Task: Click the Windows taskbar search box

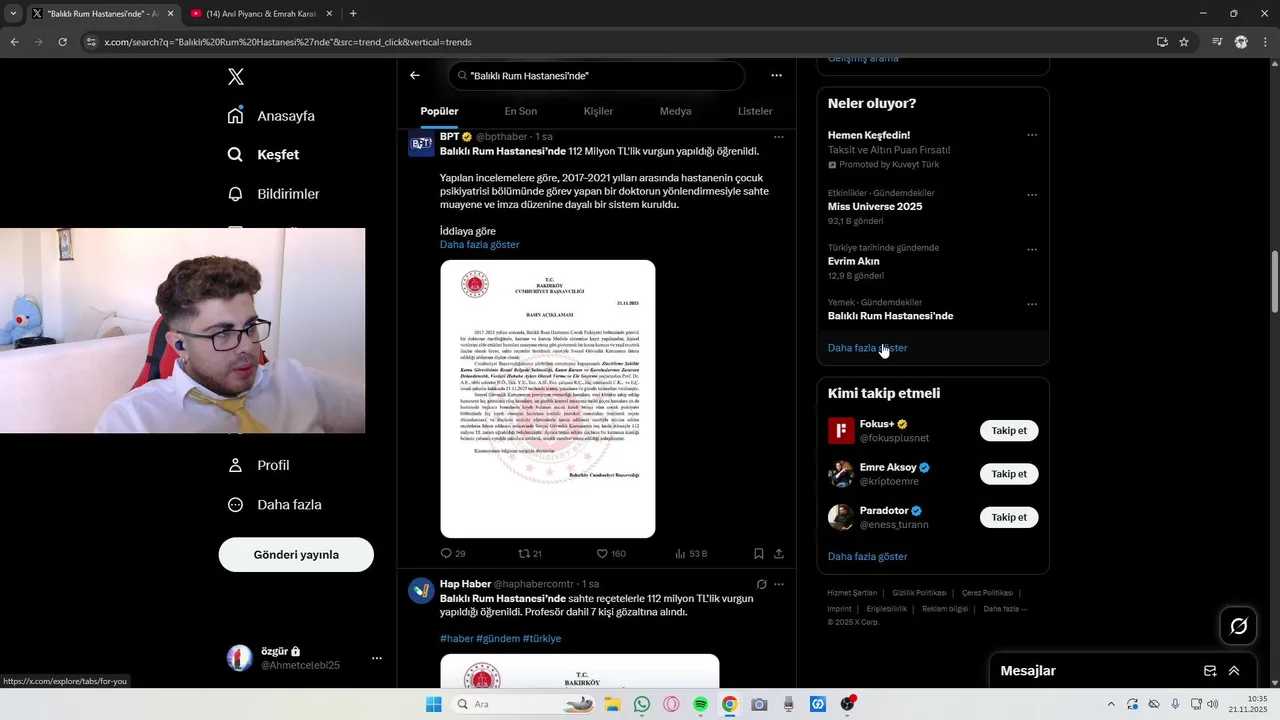Action: 524,705
